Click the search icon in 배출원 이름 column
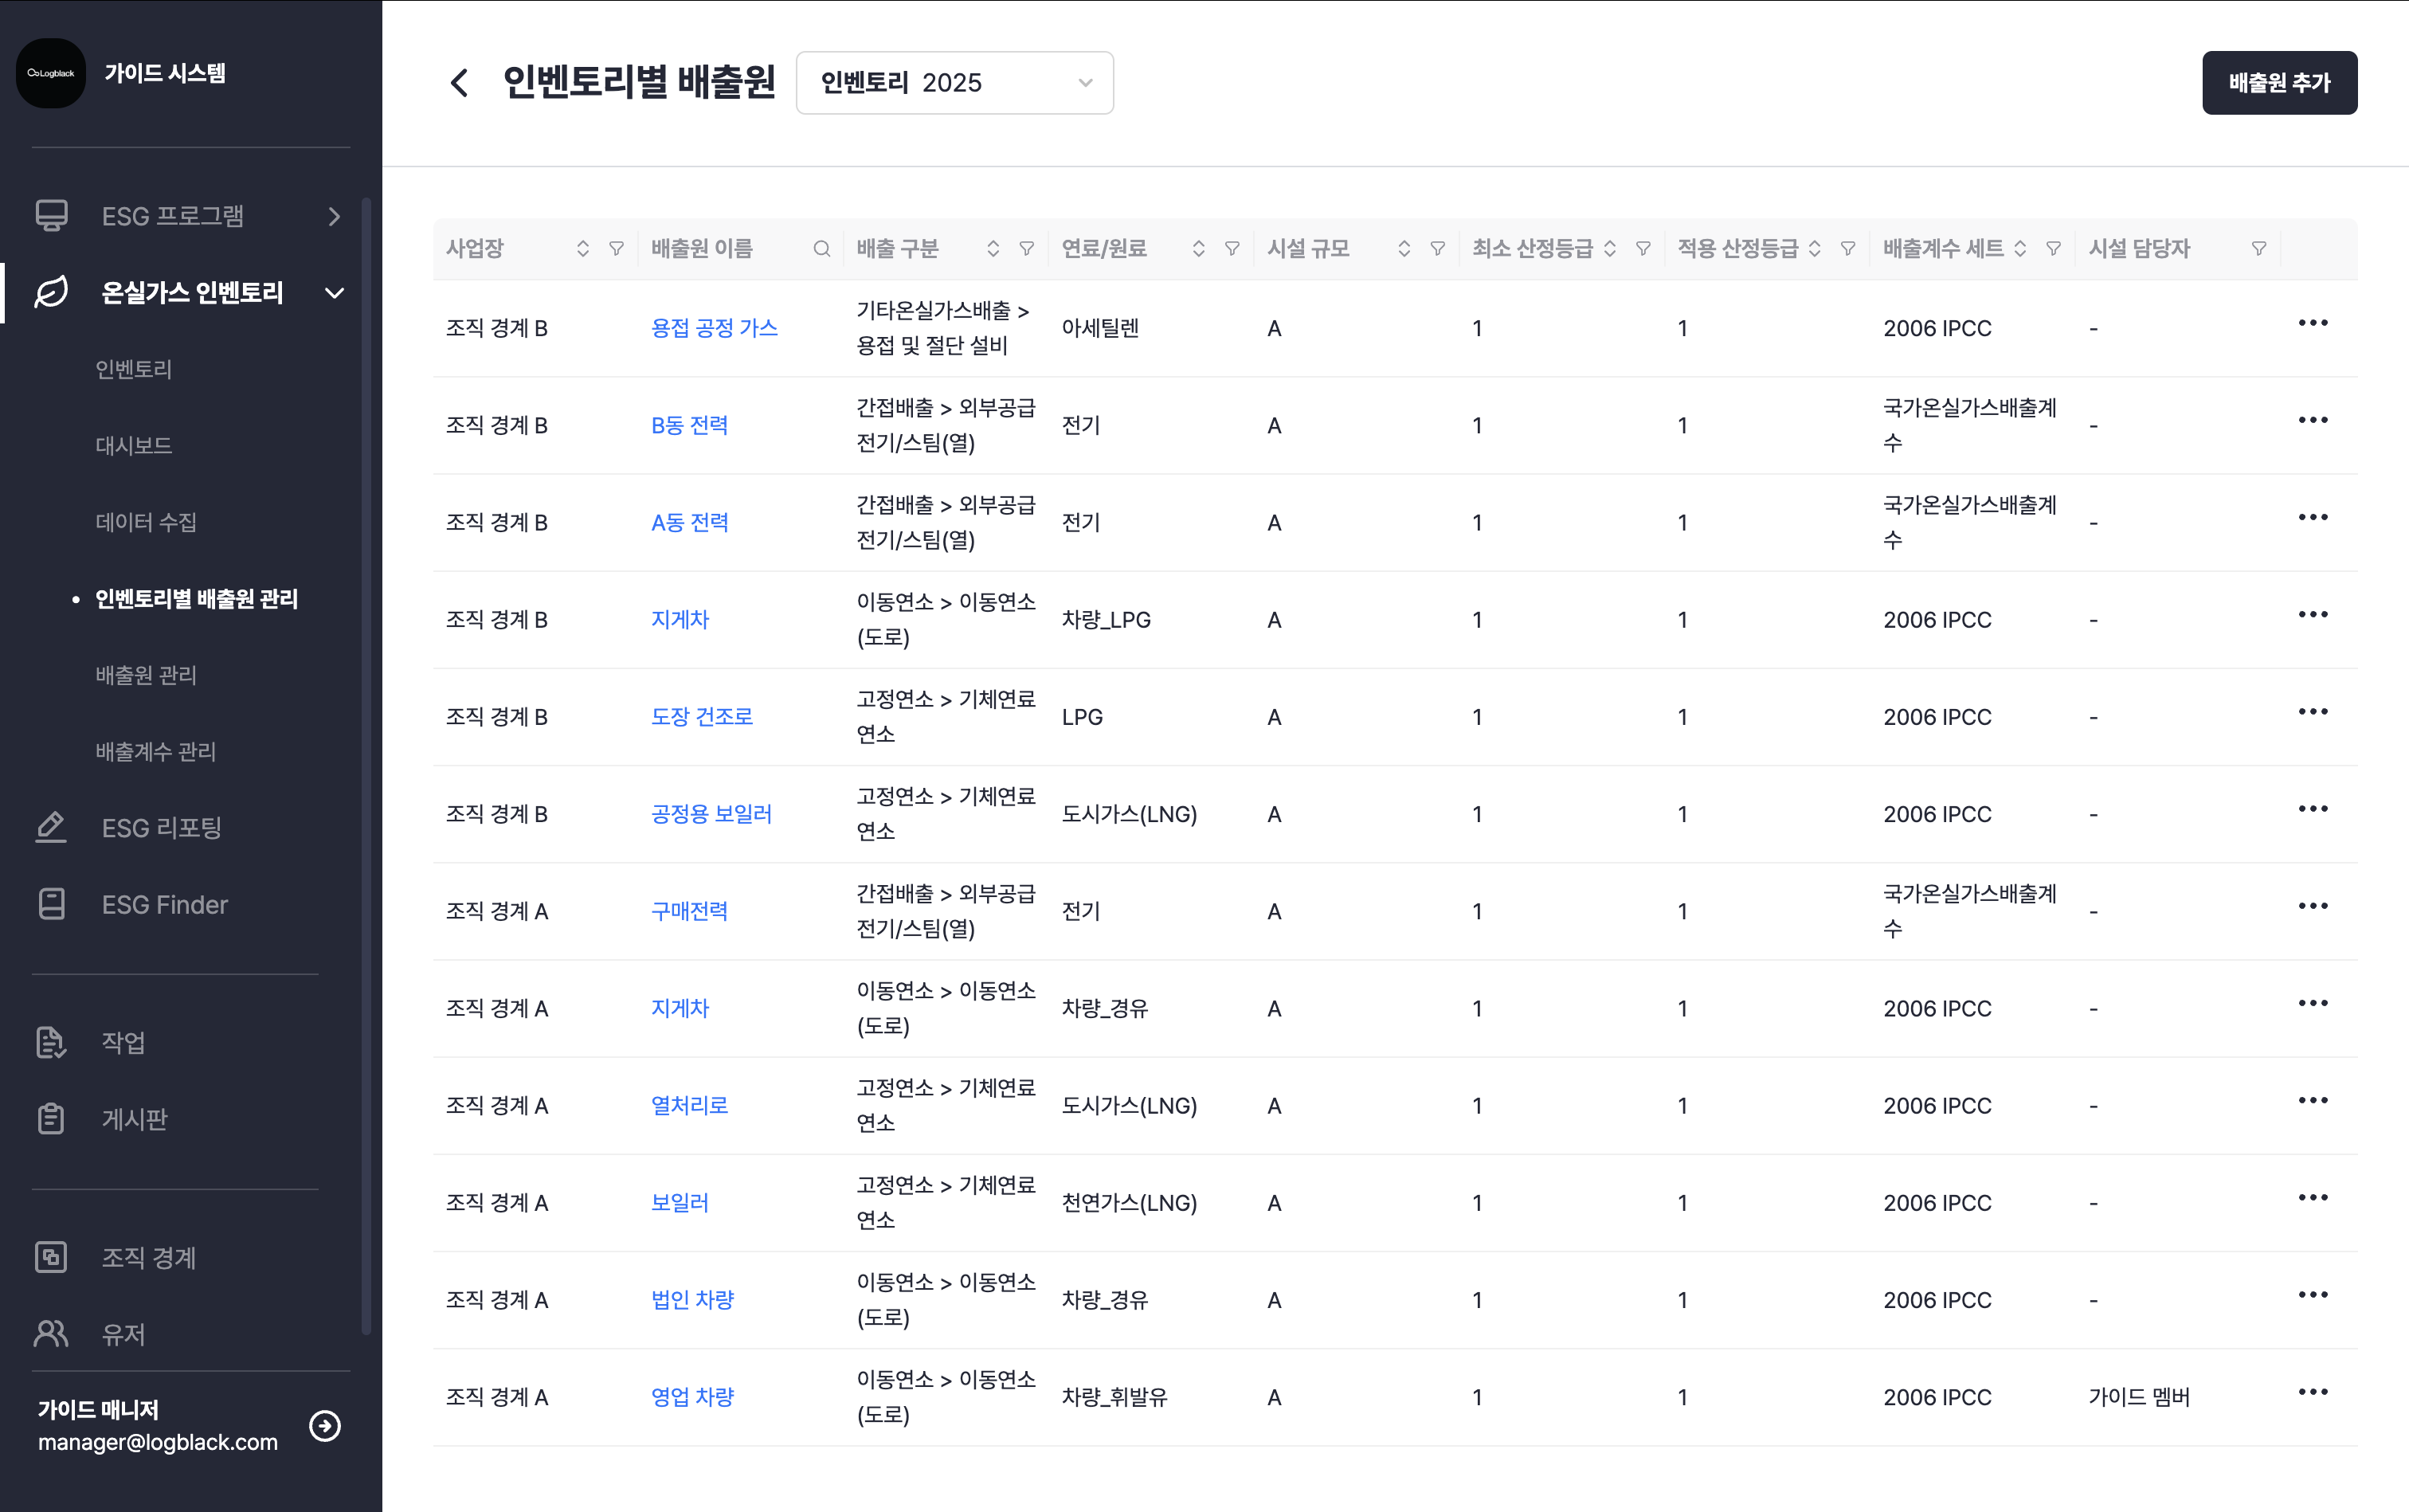2409x1512 pixels. [x=821, y=249]
